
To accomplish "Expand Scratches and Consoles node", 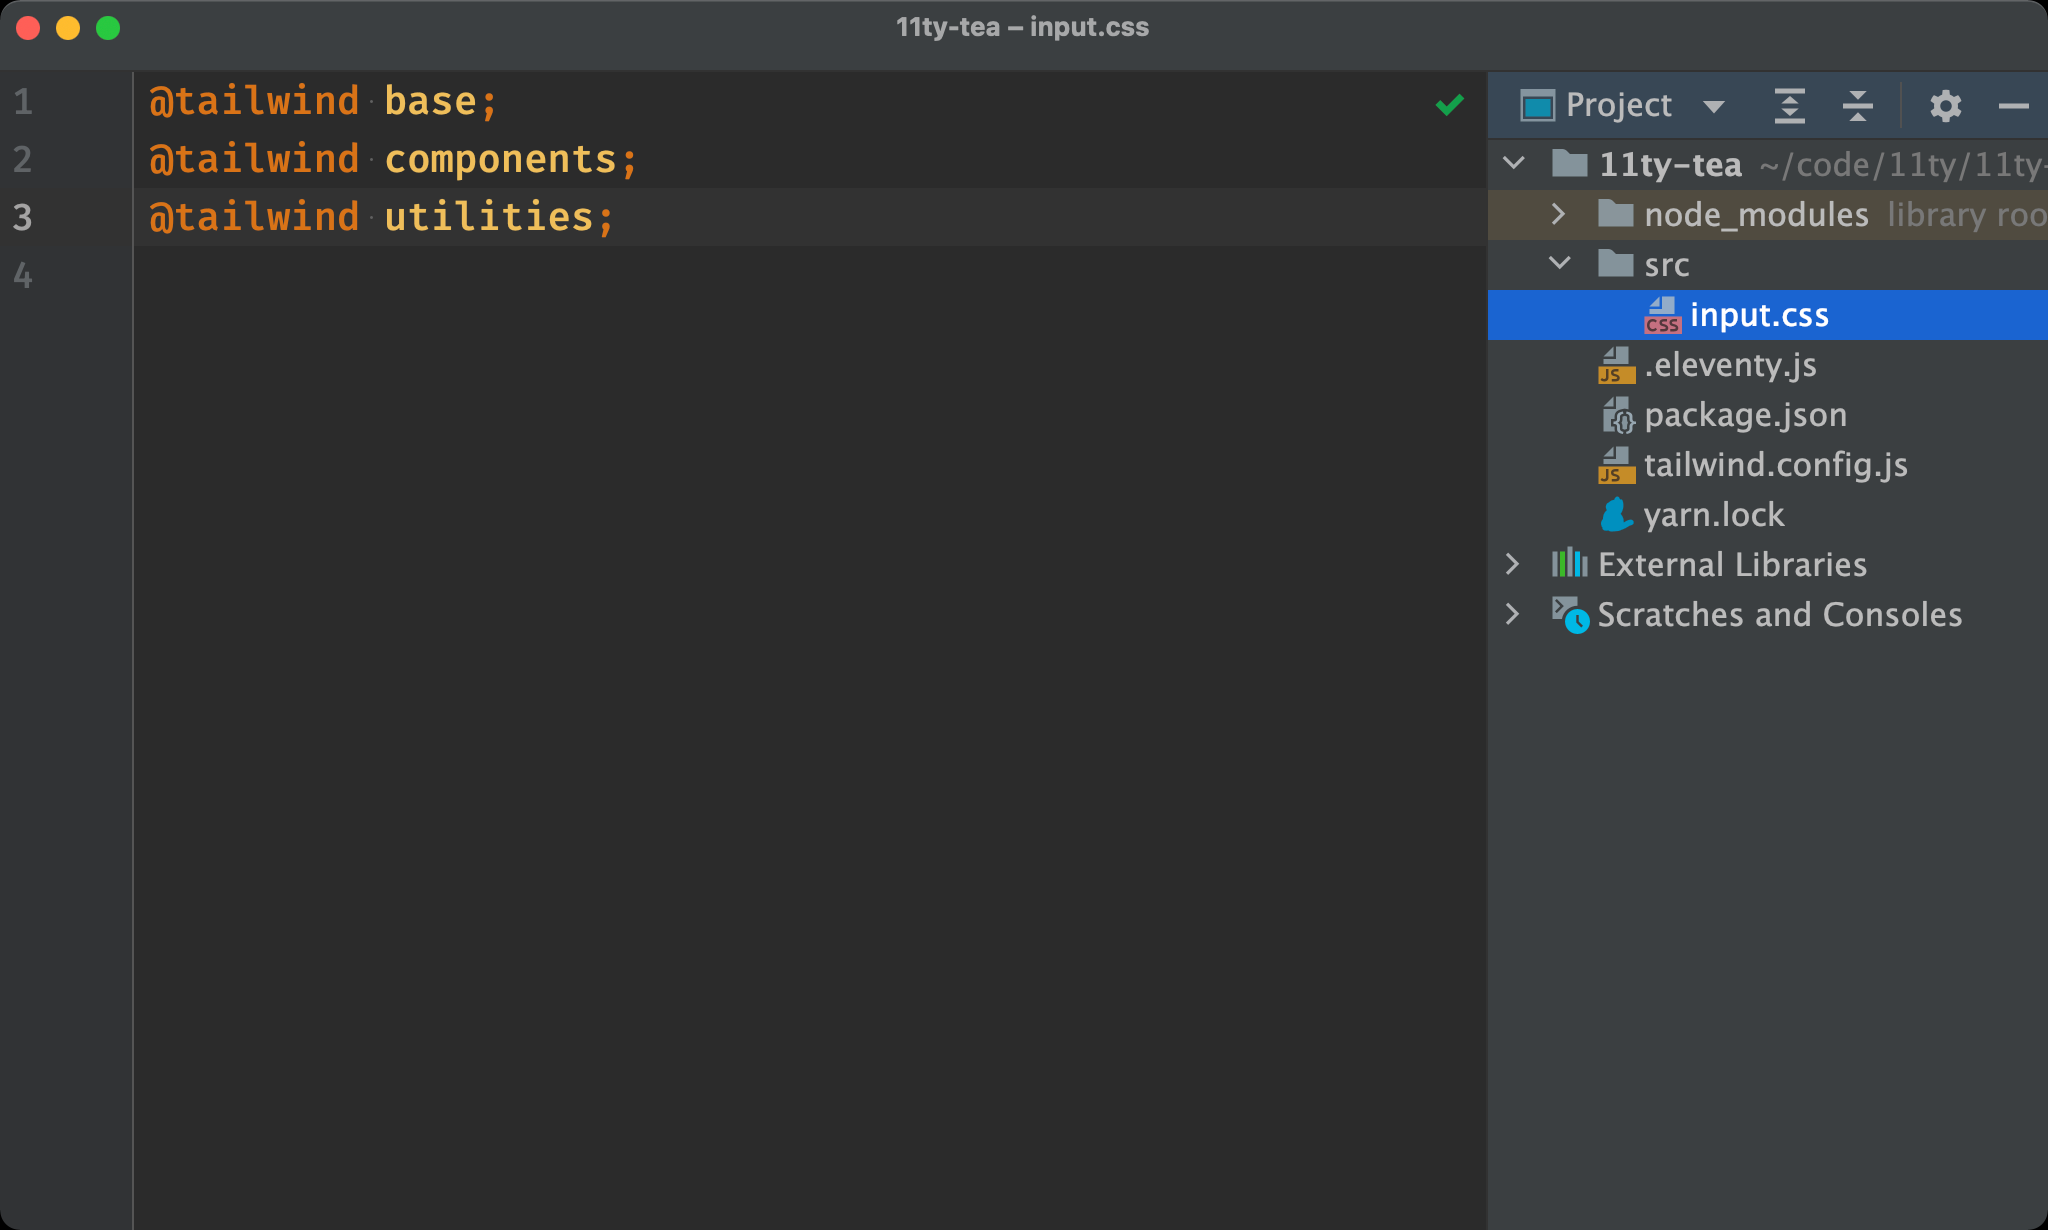I will (x=1513, y=614).
